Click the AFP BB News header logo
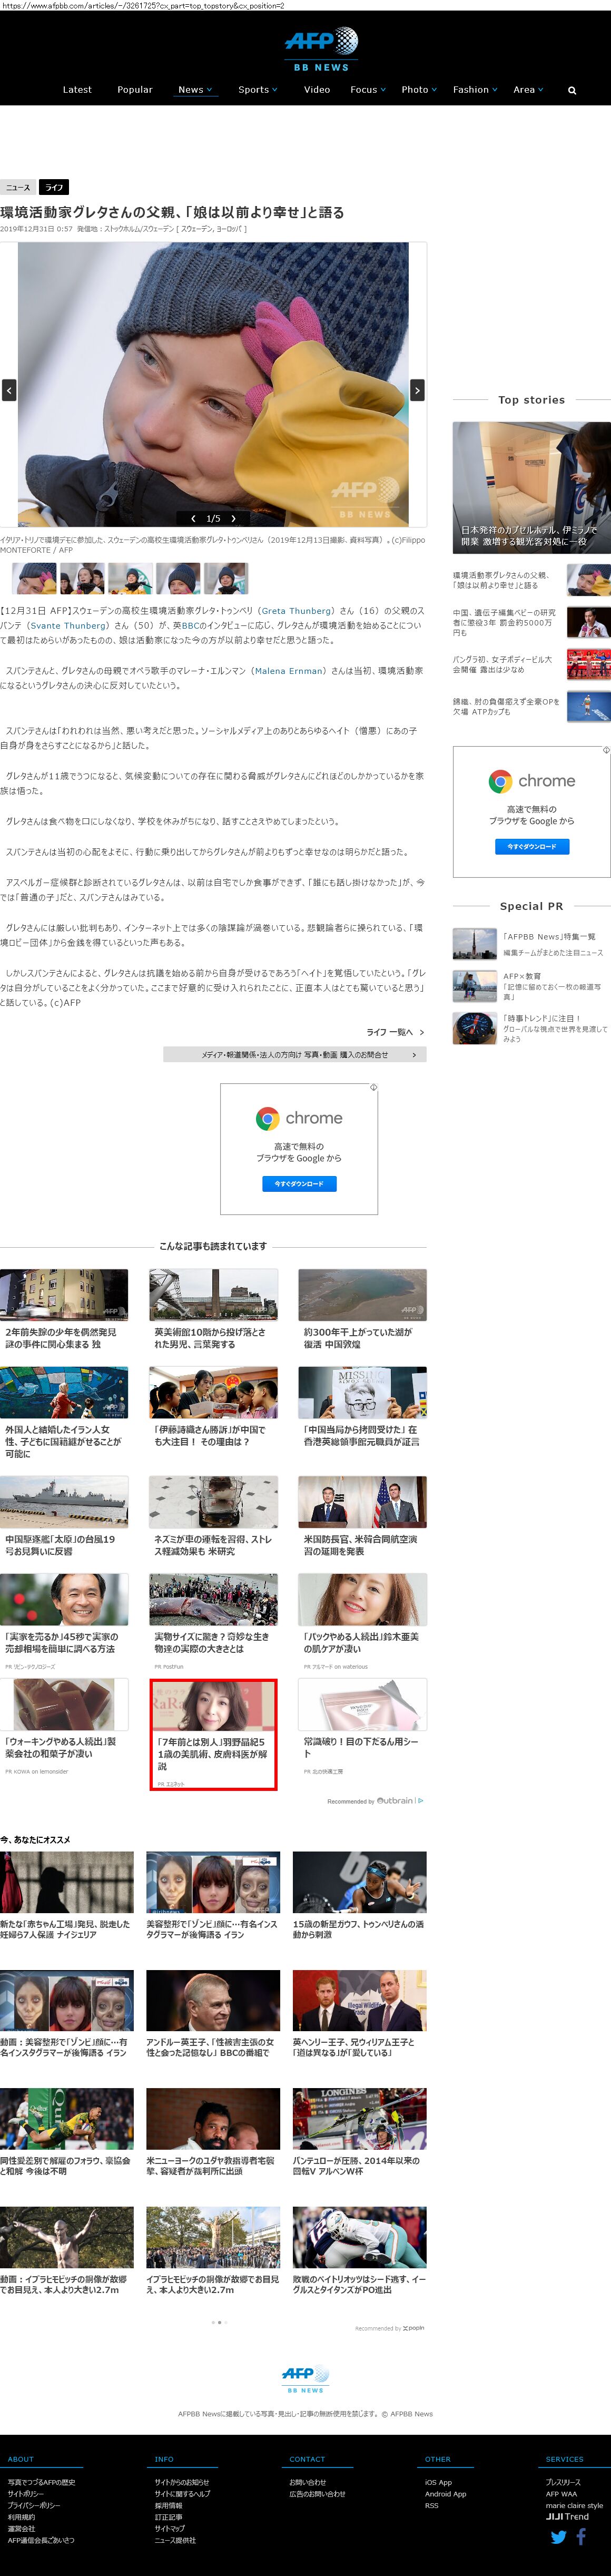The height and width of the screenshot is (2576, 611). (320, 49)
